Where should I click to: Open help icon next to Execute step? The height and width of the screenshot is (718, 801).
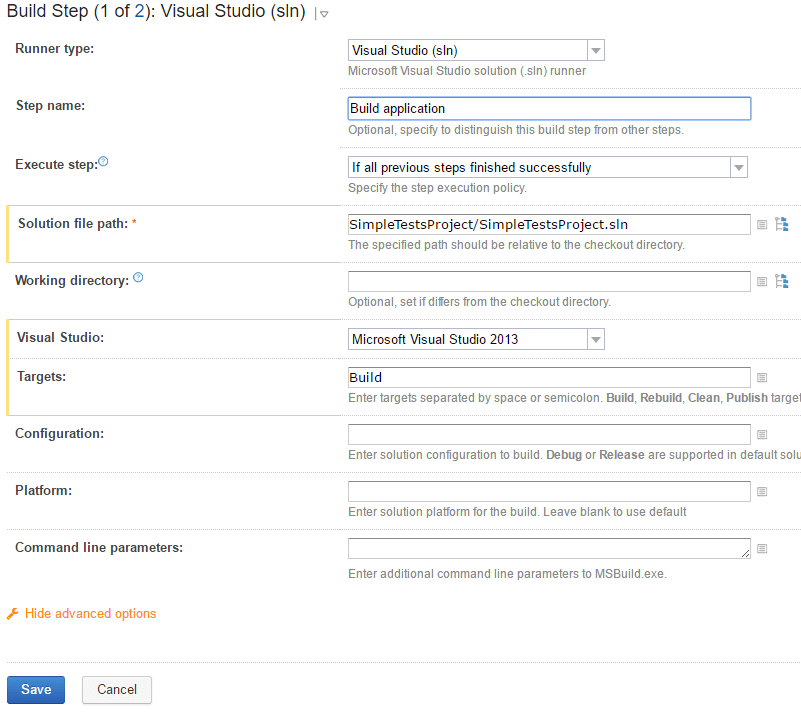tap(103, 161)
